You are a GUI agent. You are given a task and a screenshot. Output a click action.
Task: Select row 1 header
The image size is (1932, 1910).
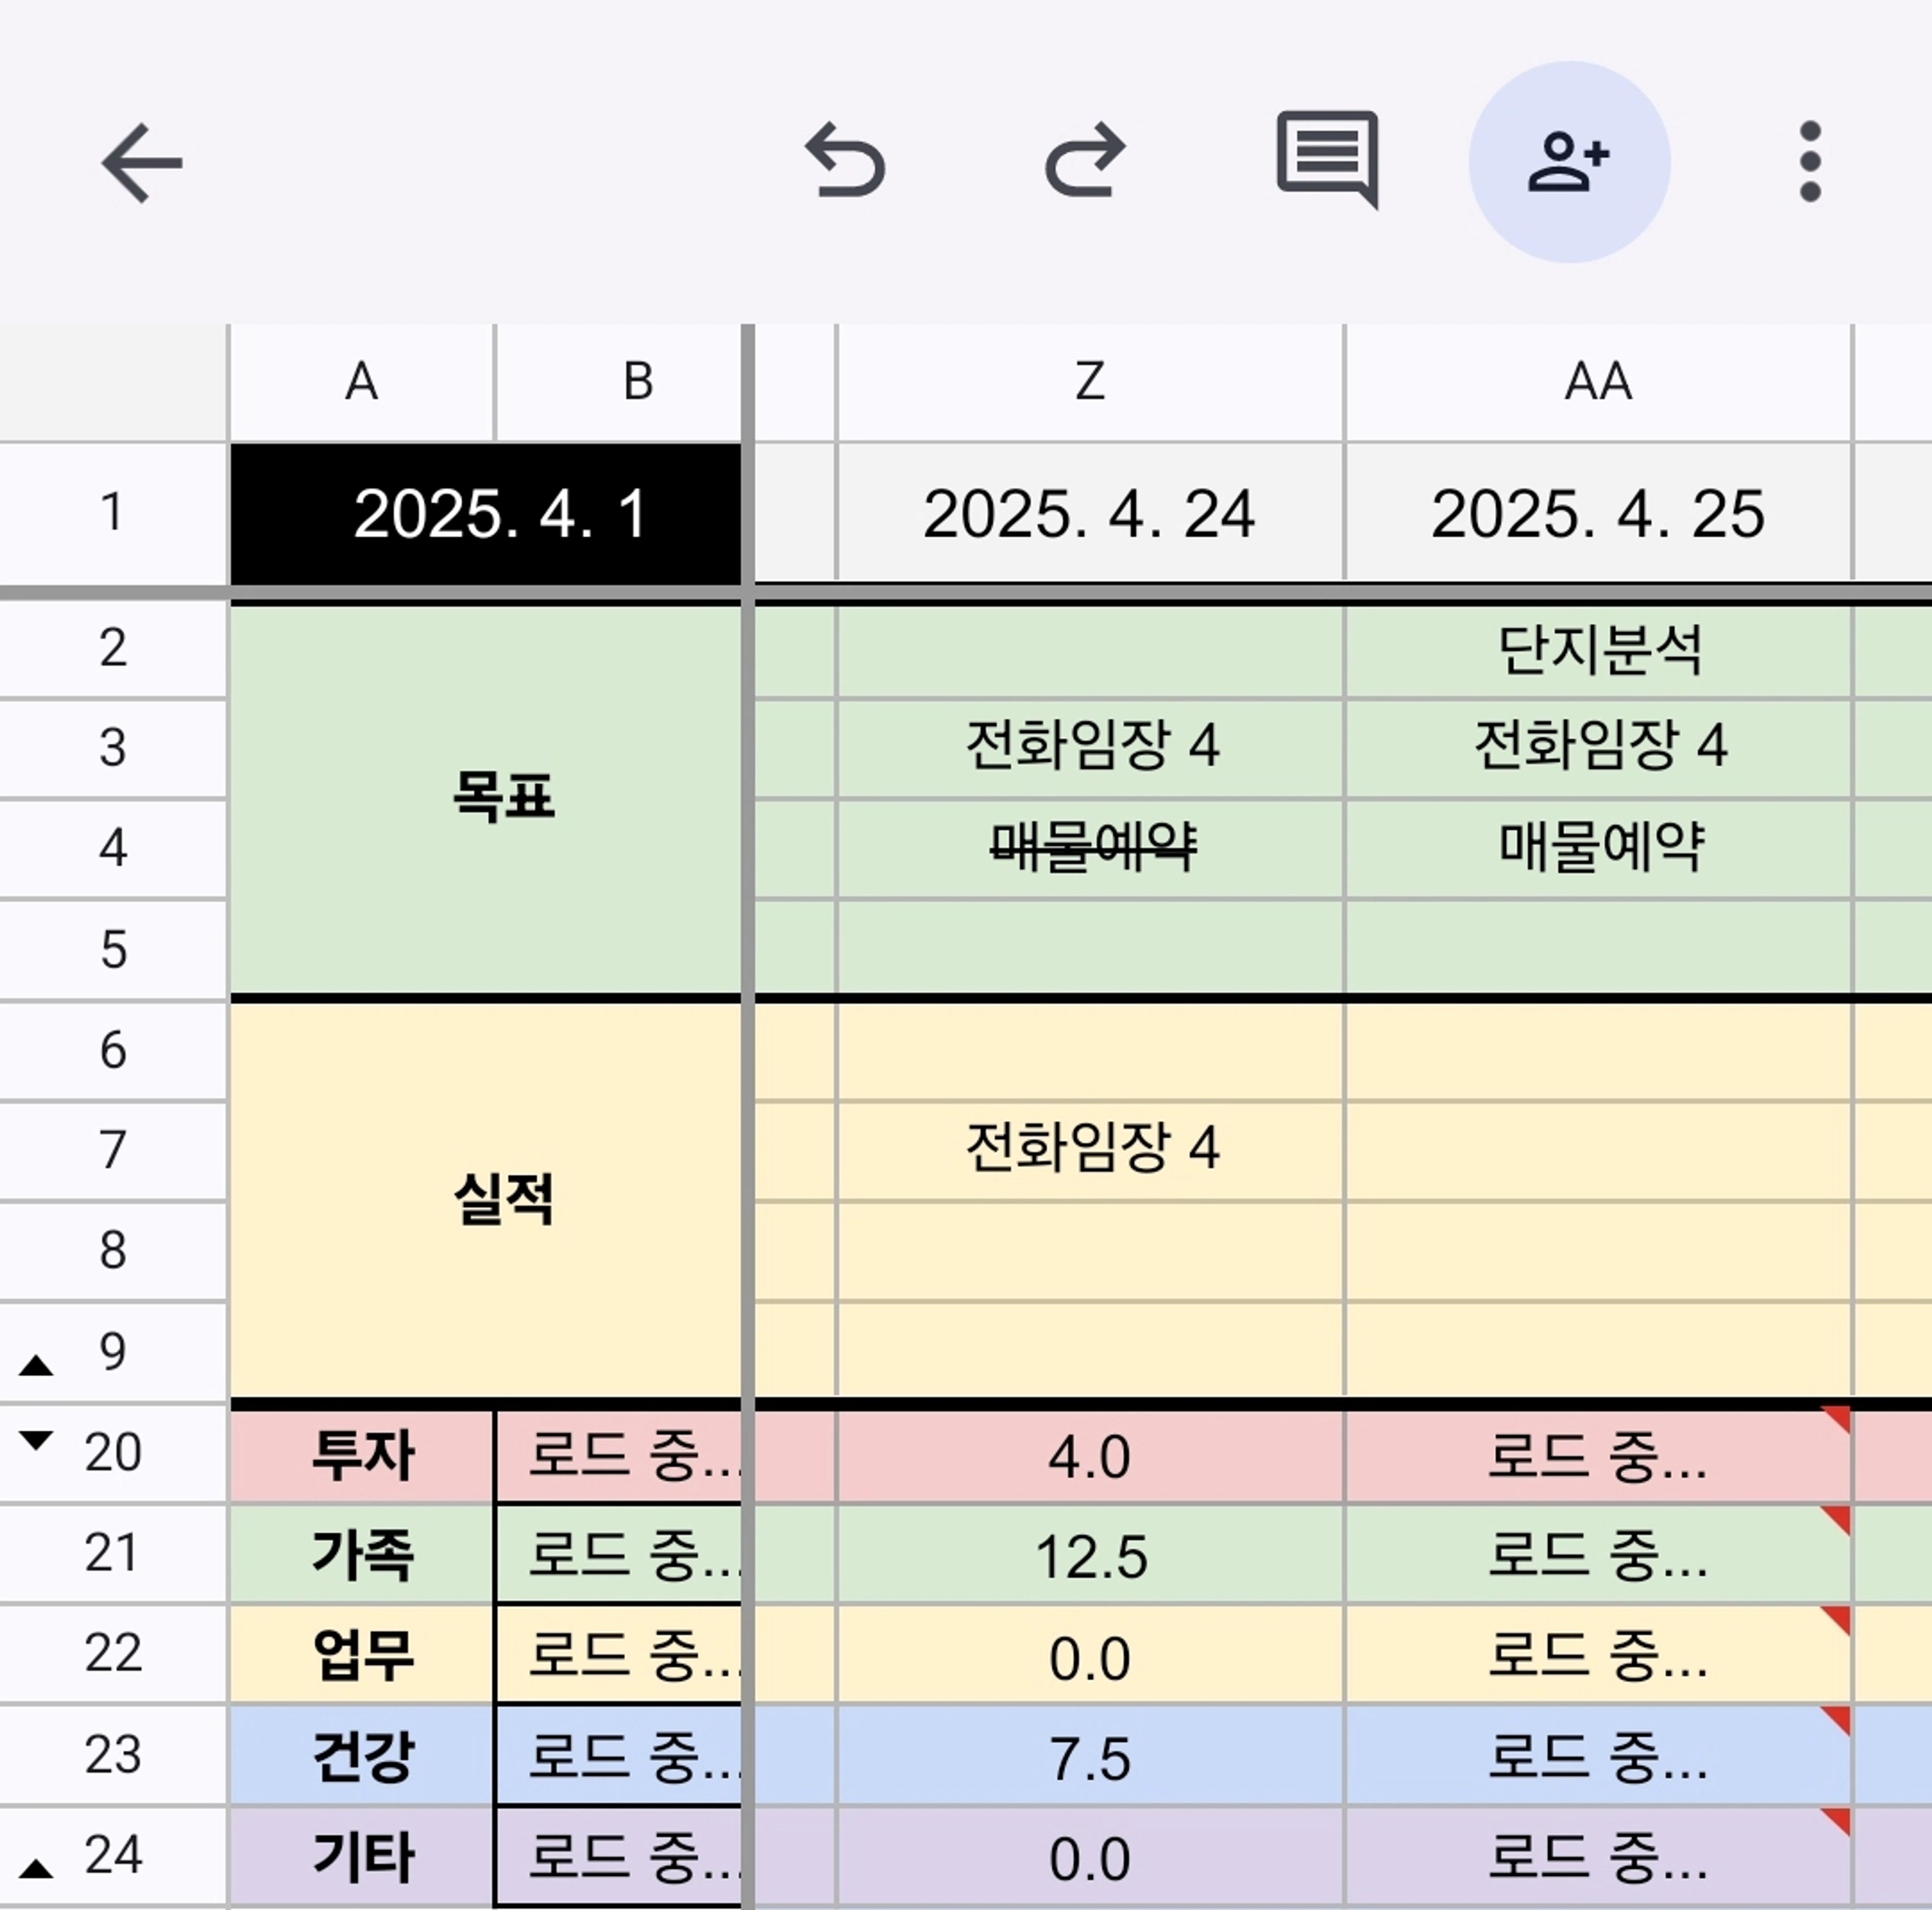coord(112,512)
